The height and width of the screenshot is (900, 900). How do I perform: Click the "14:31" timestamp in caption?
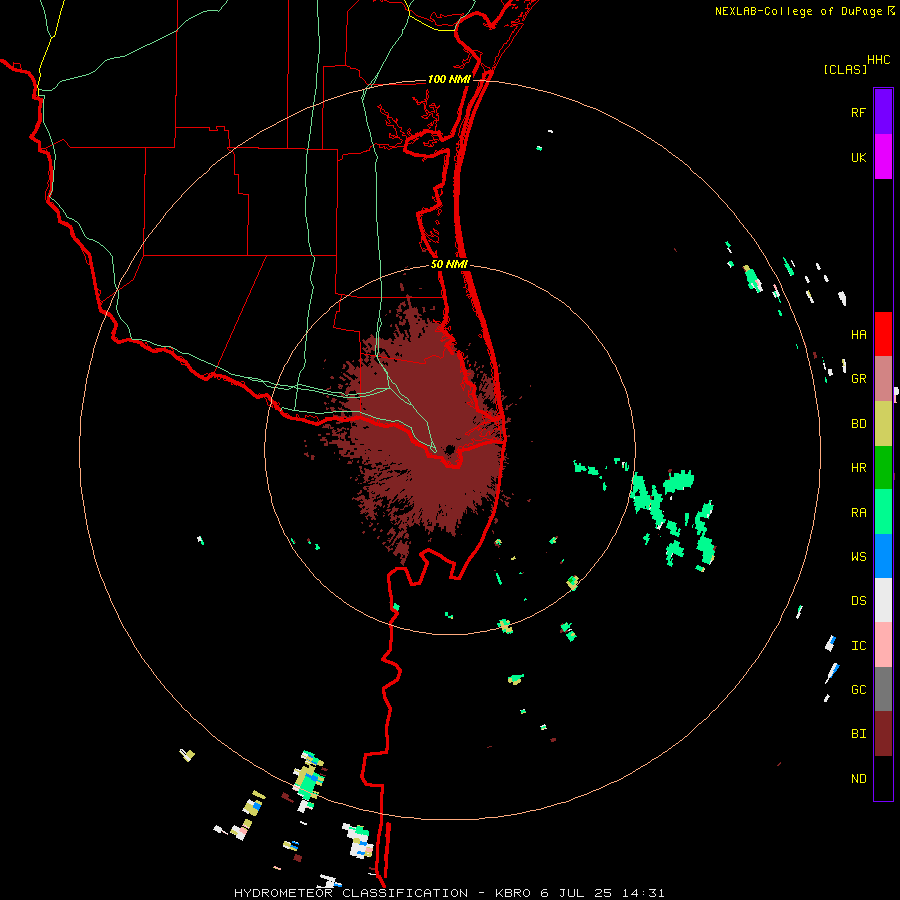645,893
